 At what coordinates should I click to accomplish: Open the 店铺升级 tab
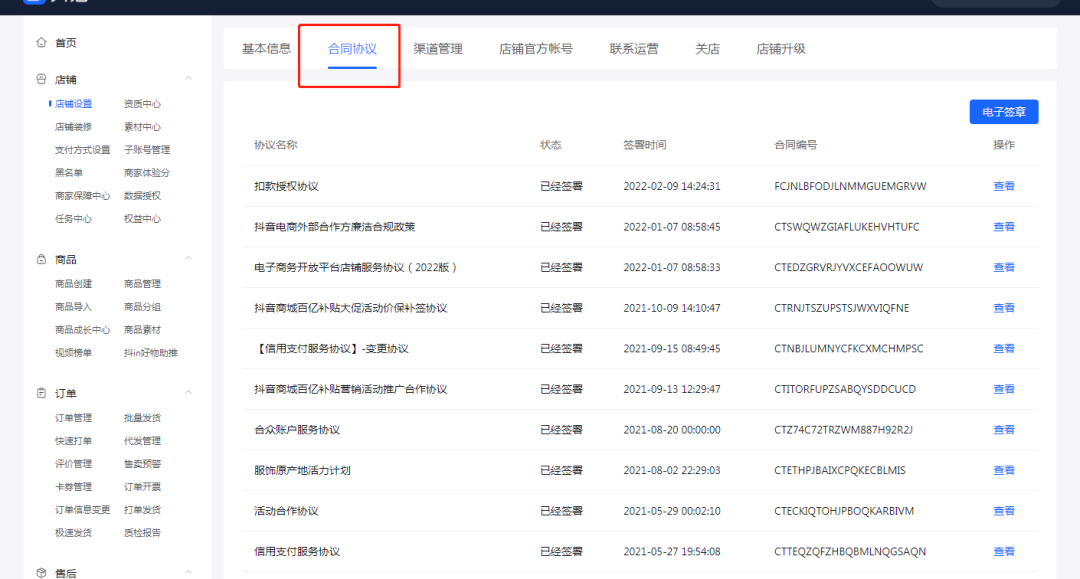(780, 49)
